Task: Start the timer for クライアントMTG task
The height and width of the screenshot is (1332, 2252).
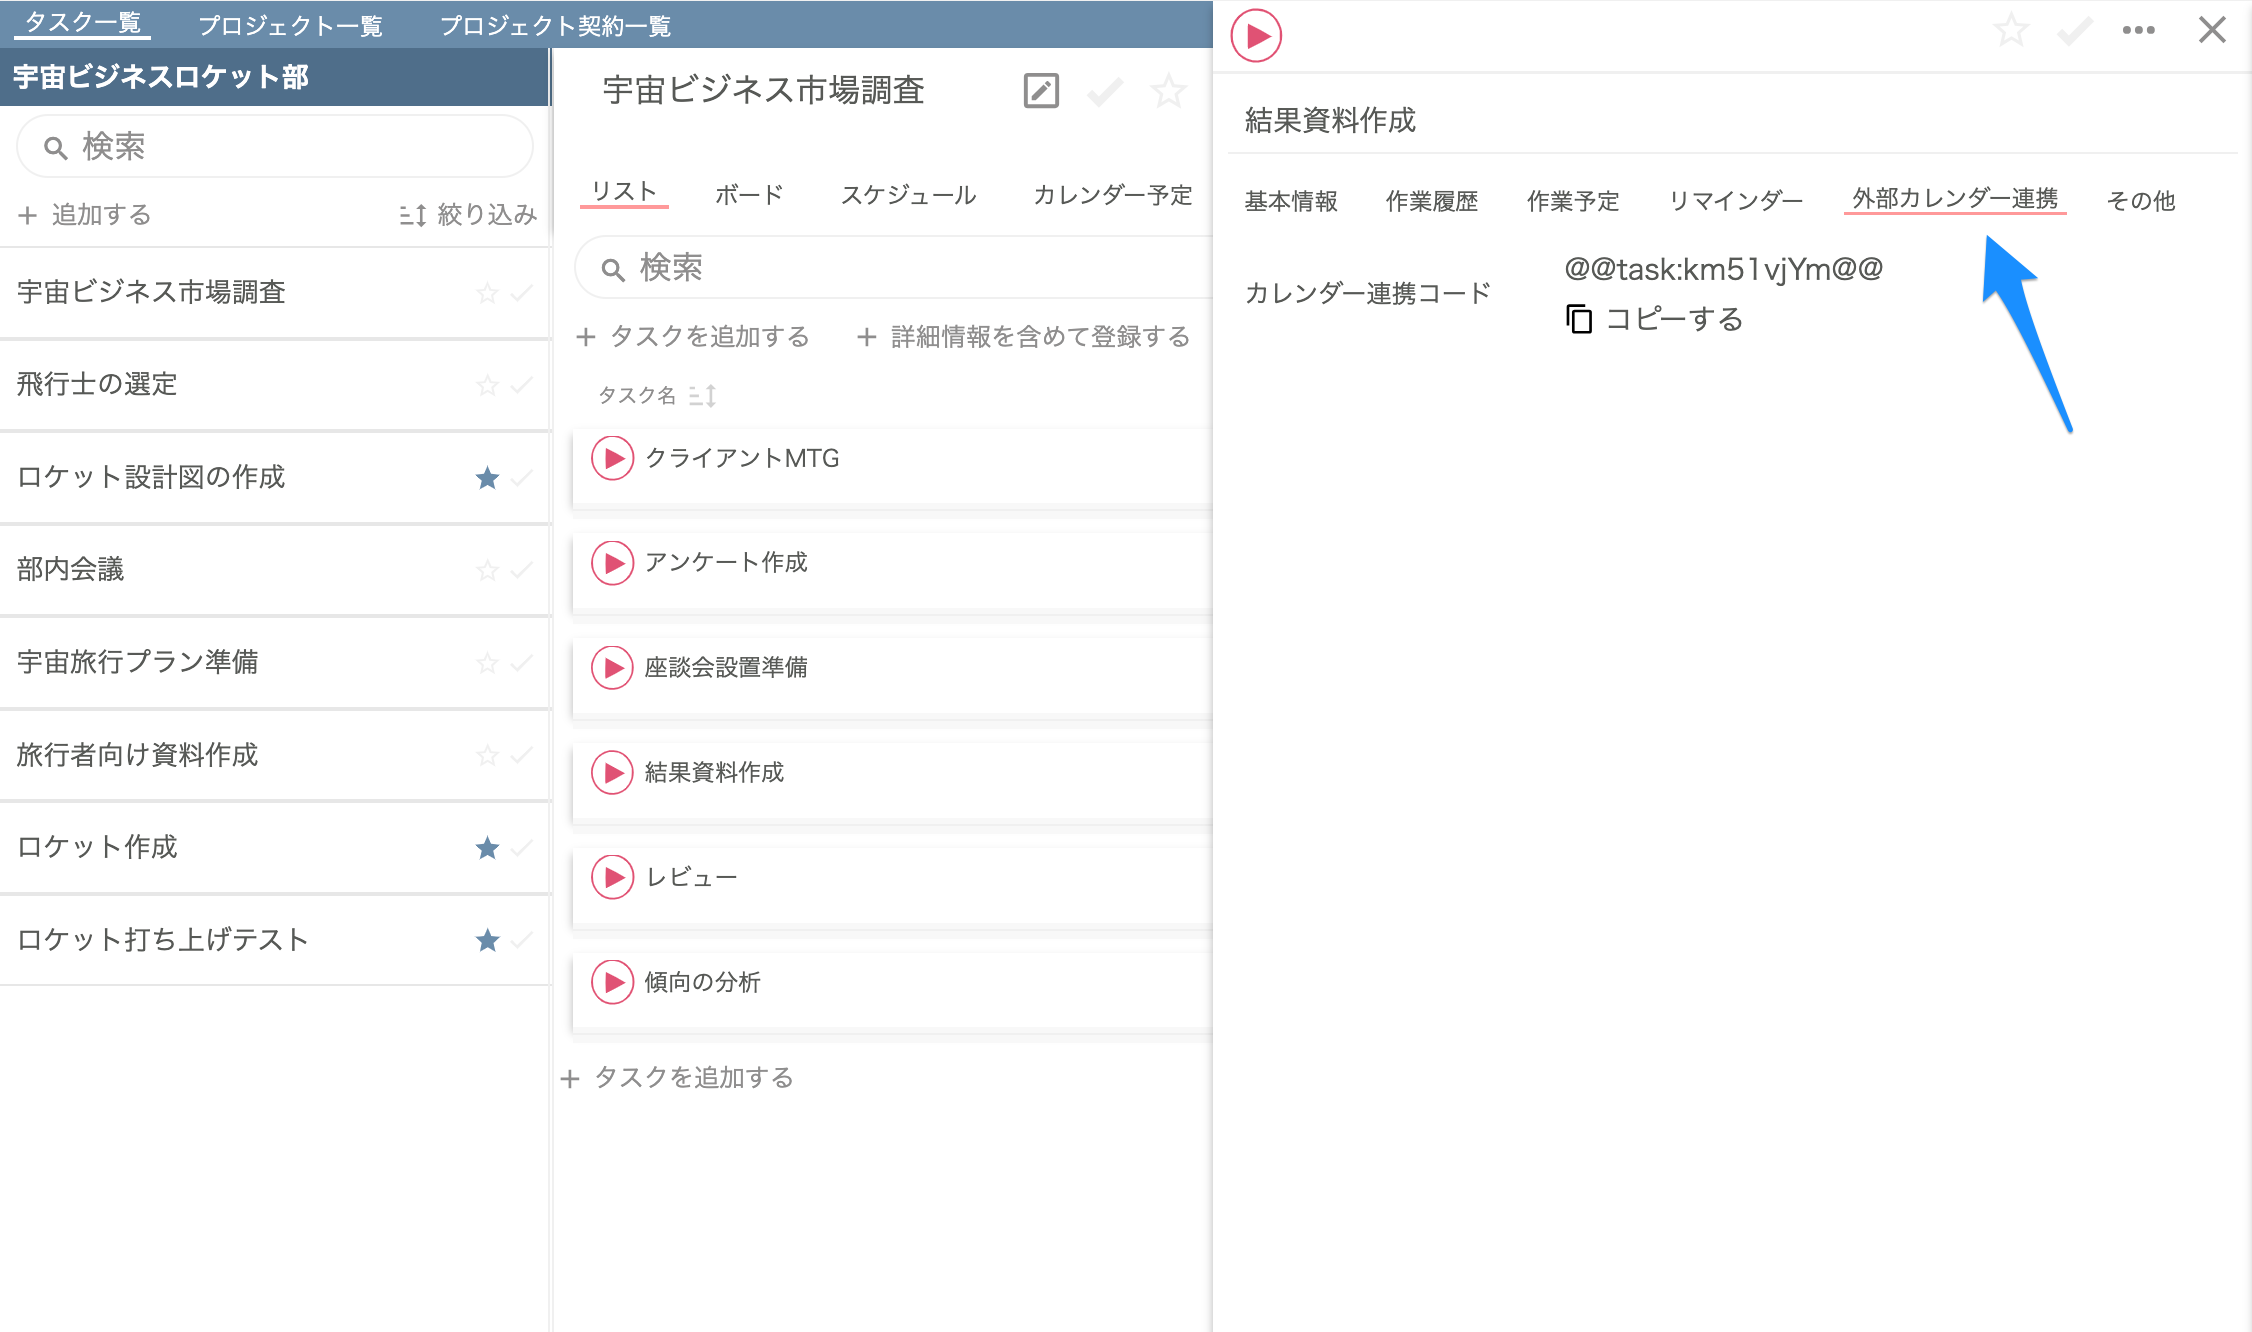Action: tap(613, 459)
